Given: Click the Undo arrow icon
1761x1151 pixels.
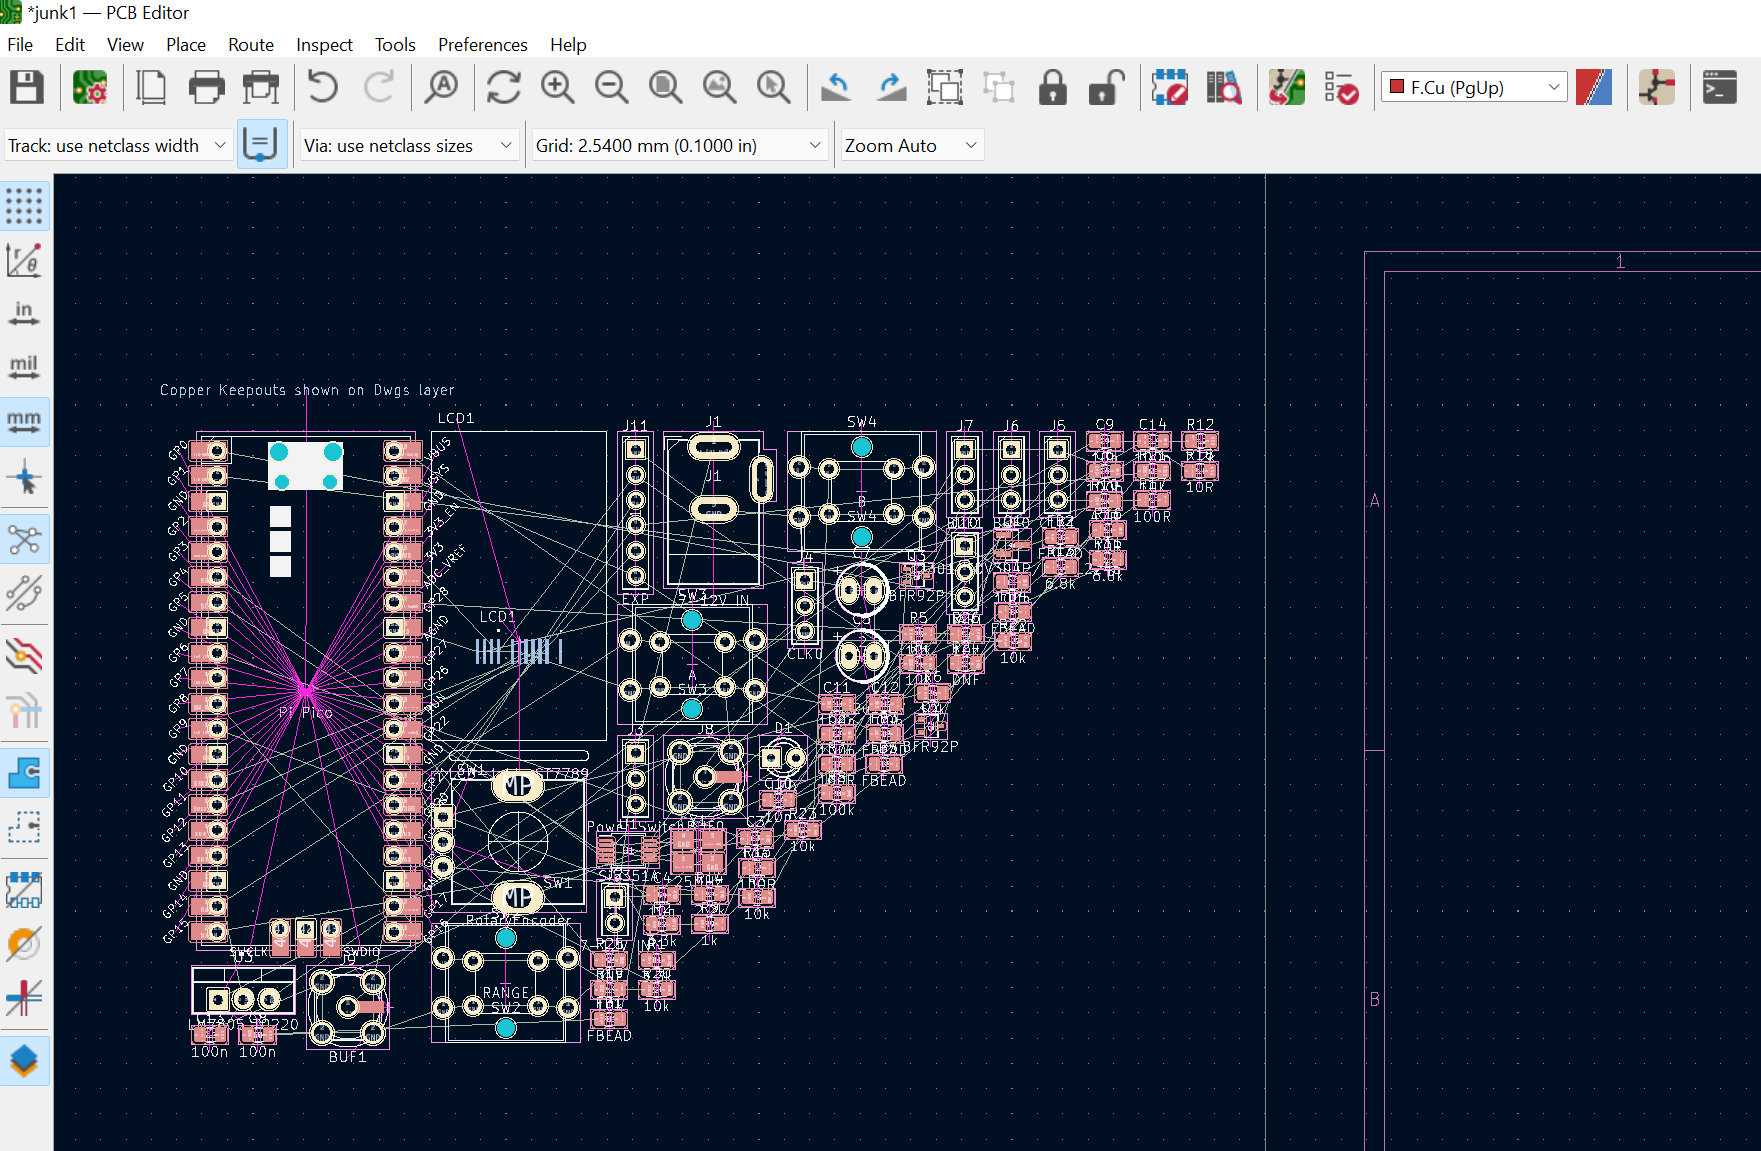Looking at the screenshot, I should coord(322,88).
